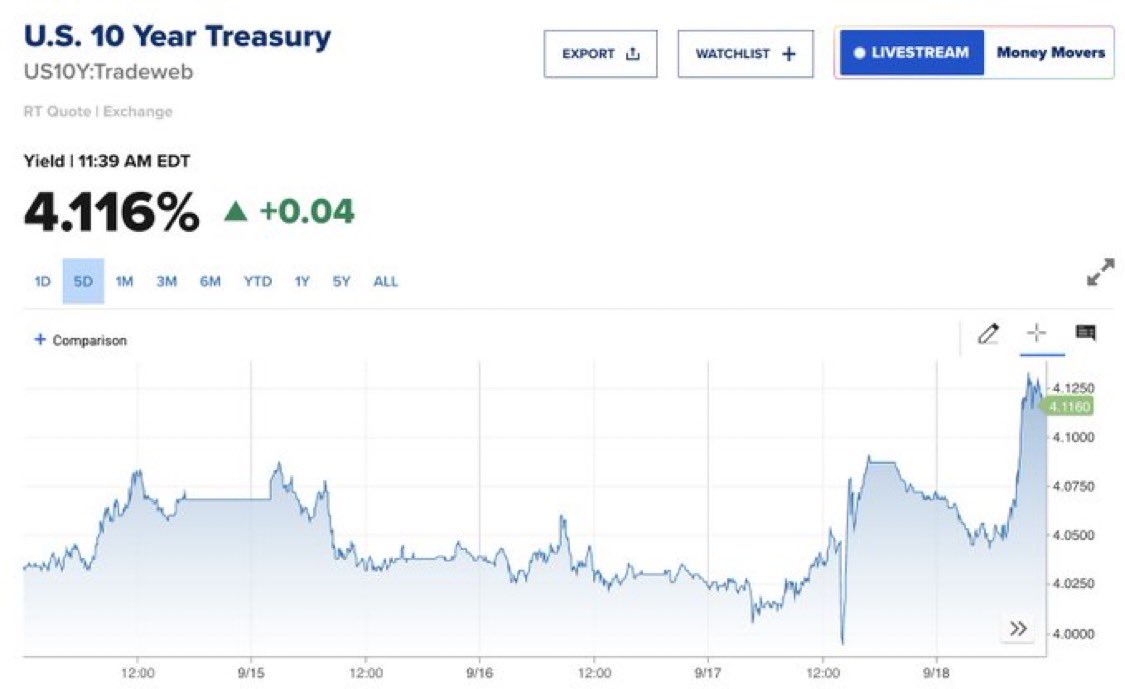Image resolution: width=1125 pixels, height=689 pixels.
Task: Click the plus icon beside Comparison
Action: click(40, 340)
